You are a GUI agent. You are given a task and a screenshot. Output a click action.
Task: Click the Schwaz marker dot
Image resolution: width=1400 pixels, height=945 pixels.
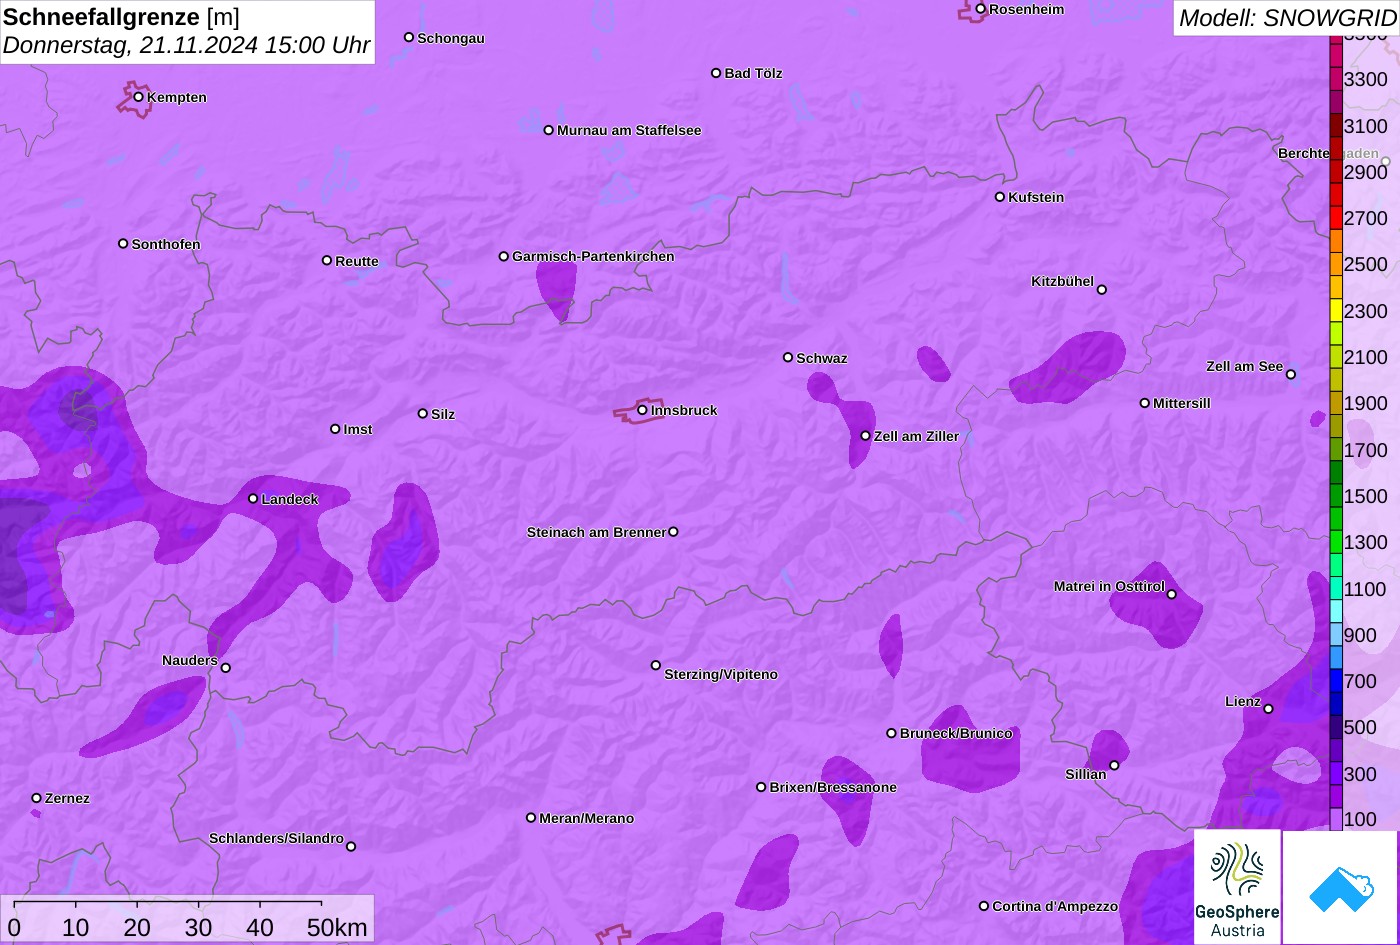(788, 357)
